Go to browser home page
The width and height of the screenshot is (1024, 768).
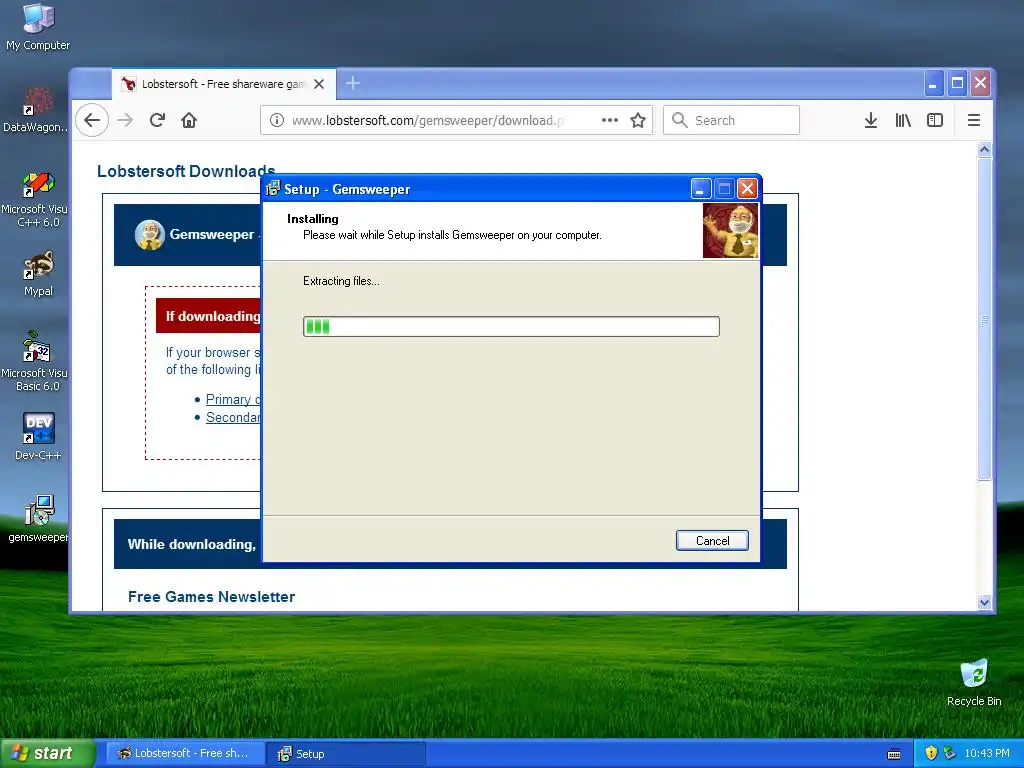click(x=189, y=120)
